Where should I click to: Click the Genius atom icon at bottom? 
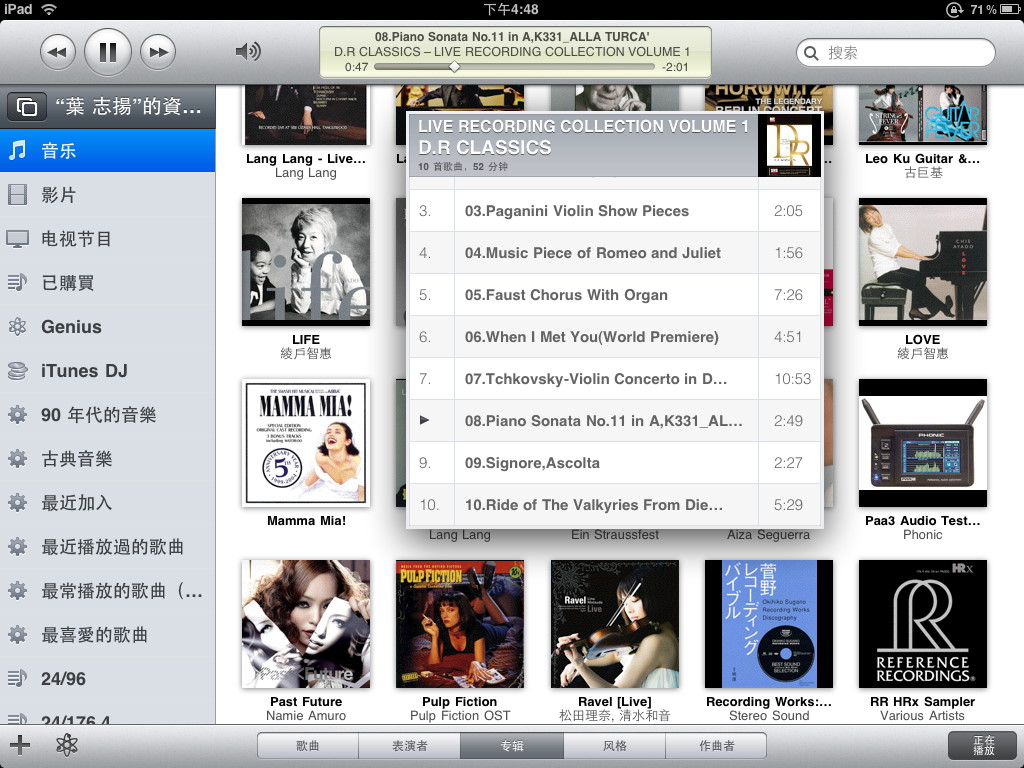pyautogui.click(x=67, y=745)
